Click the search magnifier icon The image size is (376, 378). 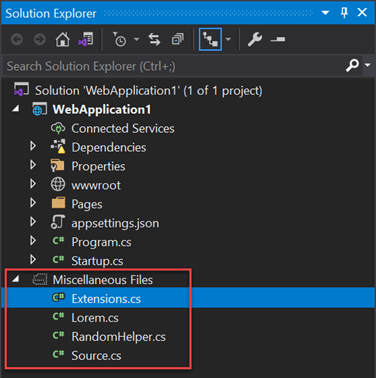[x=352, y=65]
